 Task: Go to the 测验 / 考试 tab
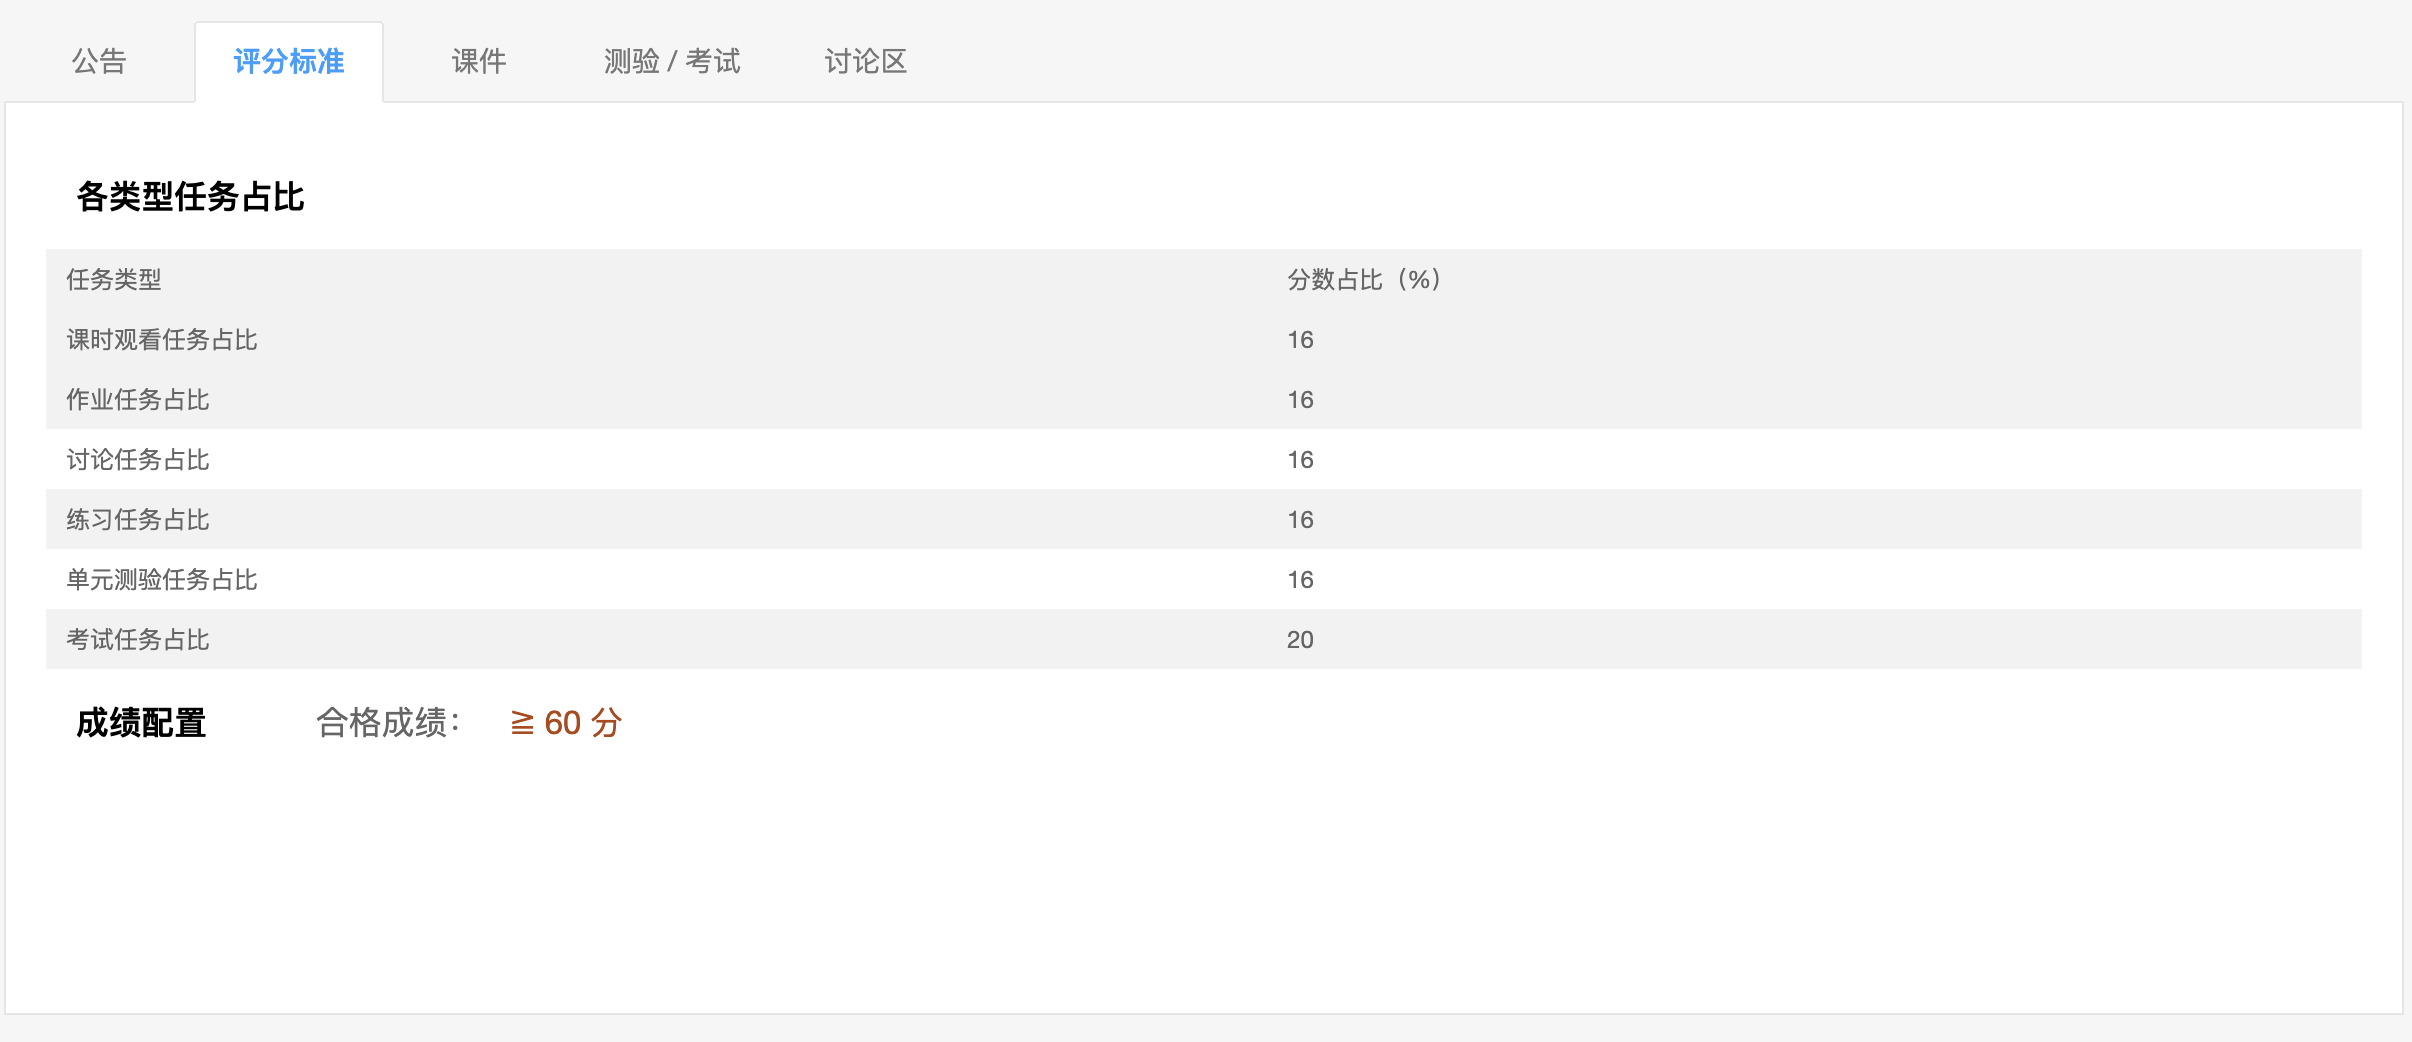click(672, 62)
